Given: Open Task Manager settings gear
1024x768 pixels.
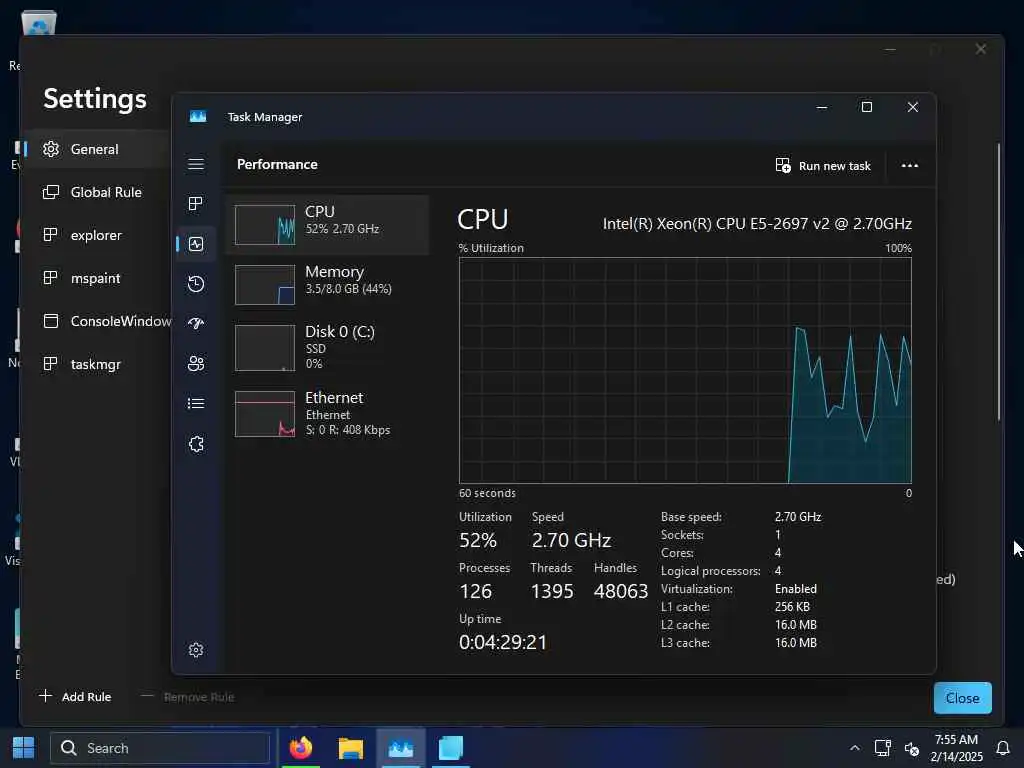Looking at the screenshot, I should pos(196,650).
